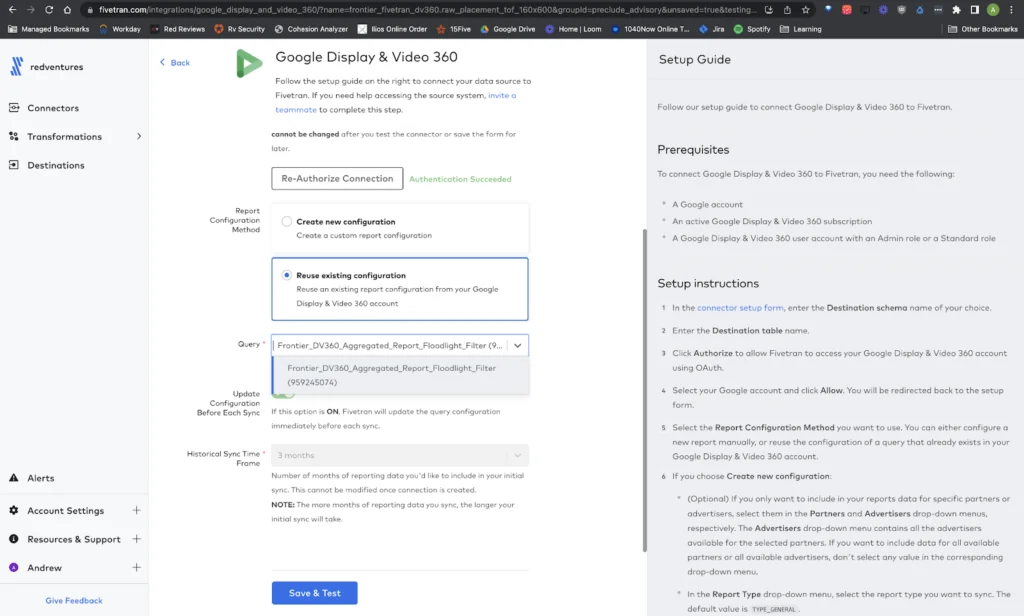Select the Reuse existing configuration radio option

tap(287, 275)
